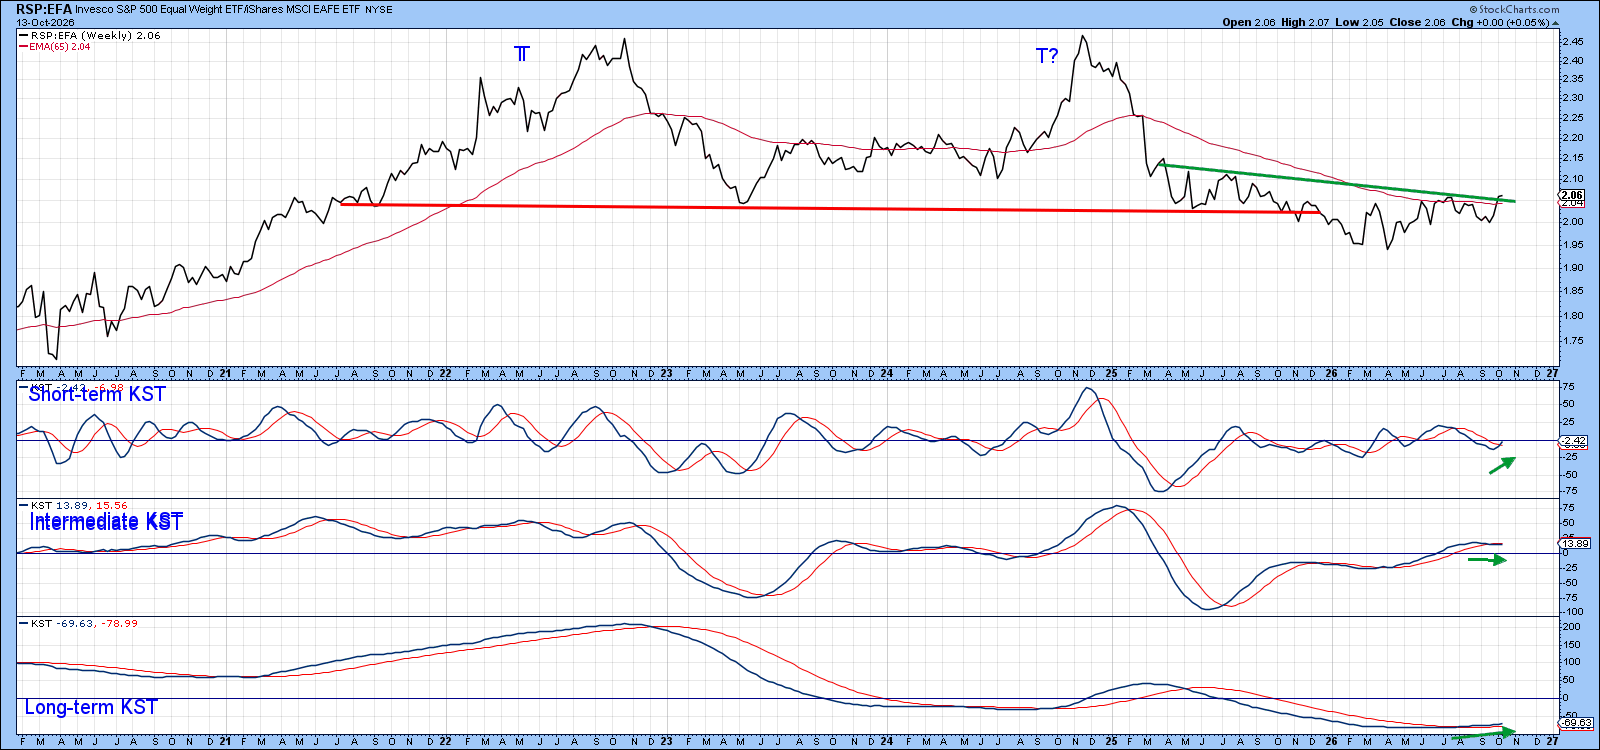Click the KST -69.63, -78.99 legend text
This screenshot has height=750, width=1600.
click(84, 623)
